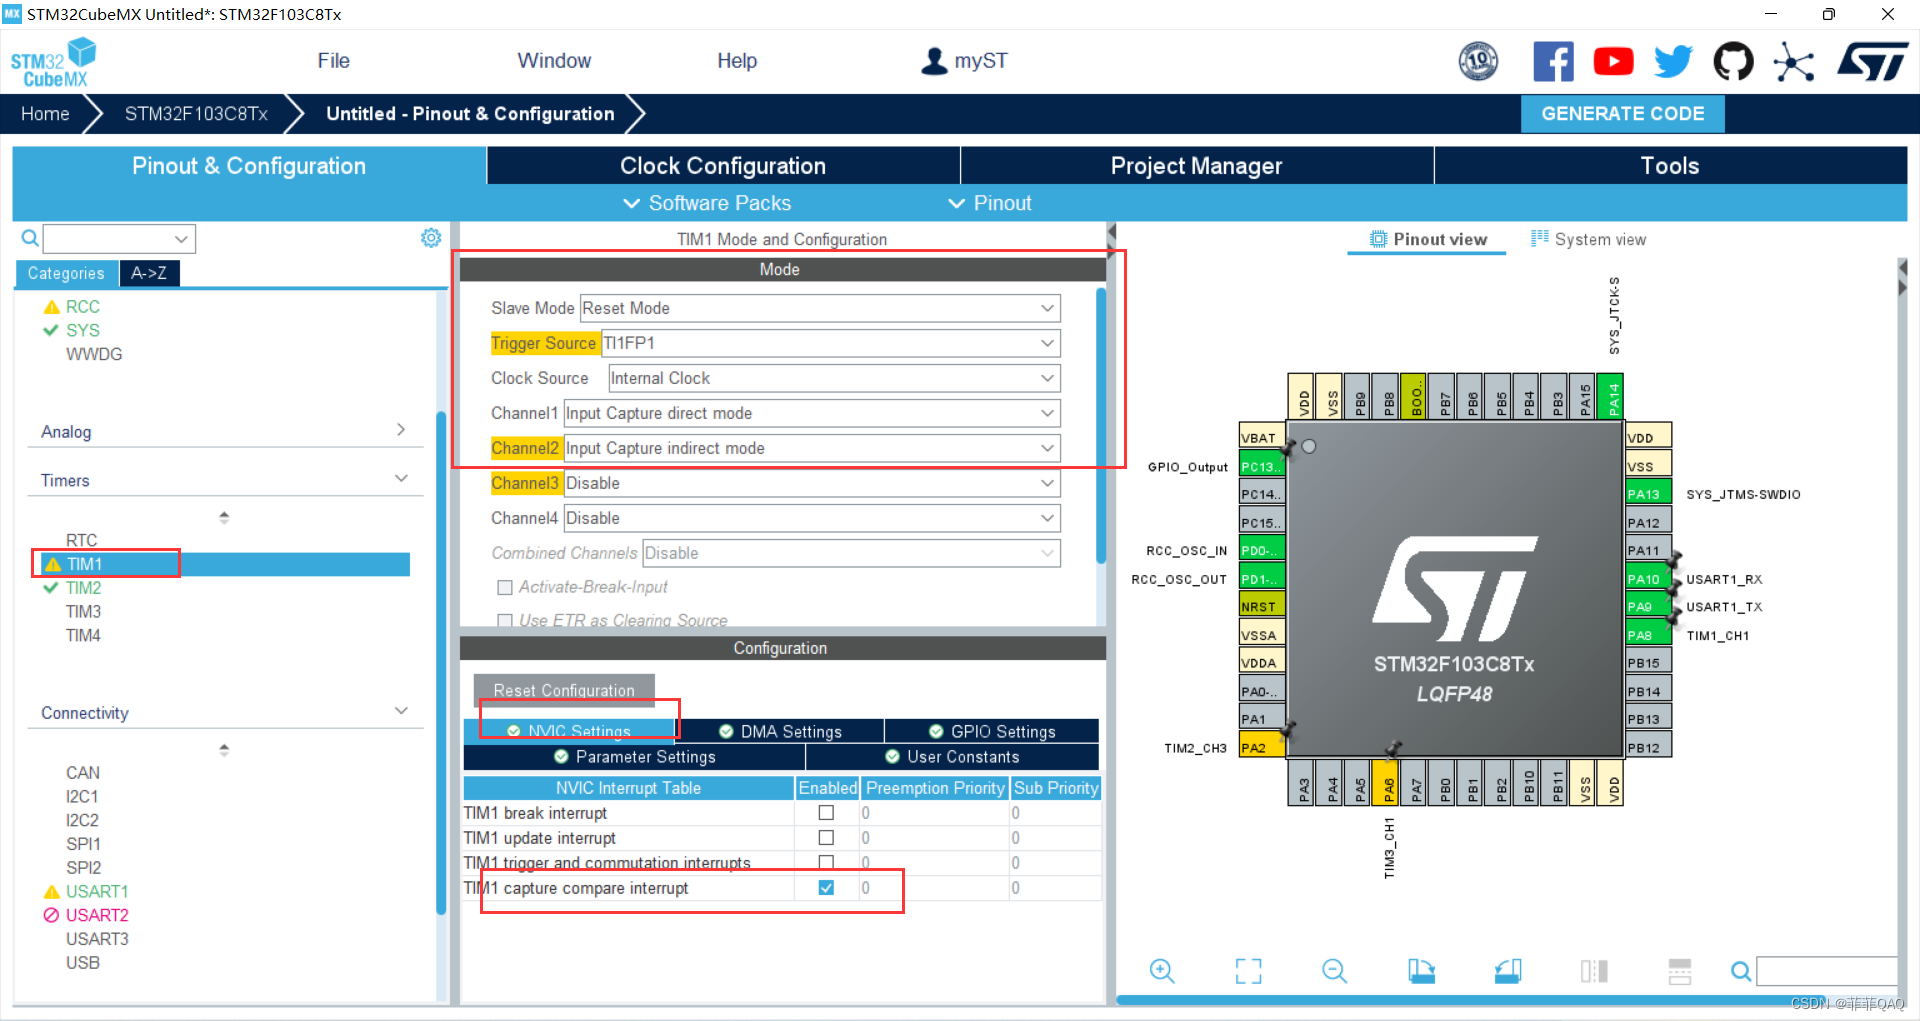
Task: Open the GPIO Settings tab
Action: tap(992, 731)
